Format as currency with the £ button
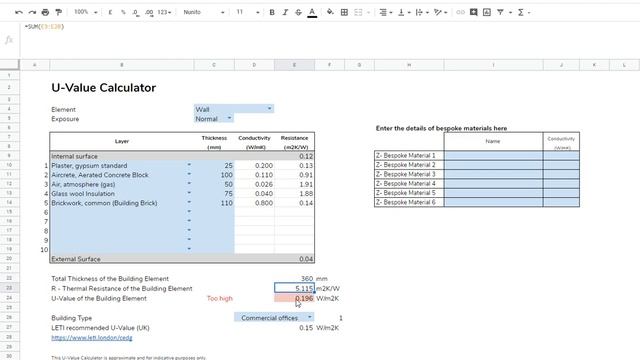 (x=110, y=12)
